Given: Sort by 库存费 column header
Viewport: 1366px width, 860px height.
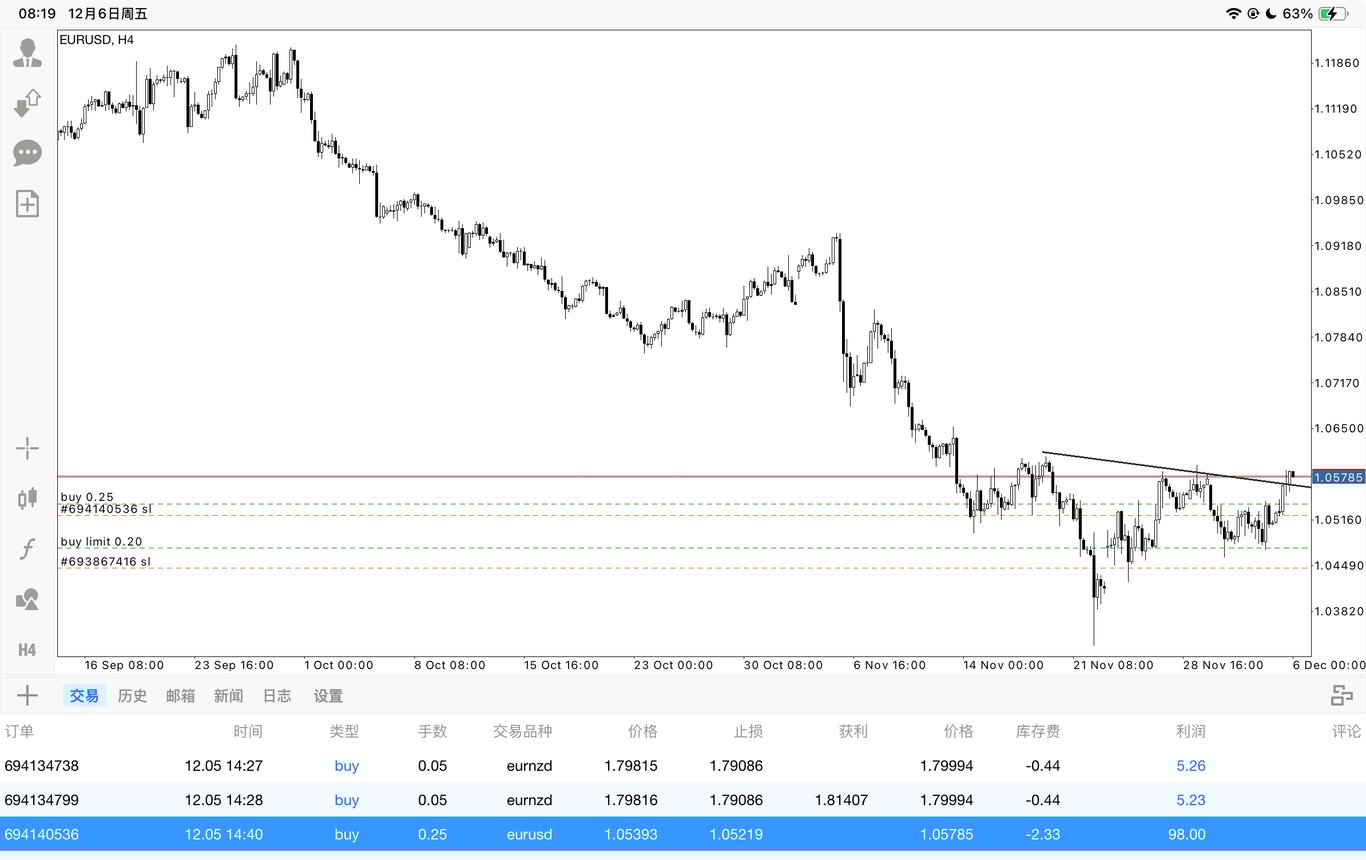Looking at the screenshot, I should coord(1037,731).
